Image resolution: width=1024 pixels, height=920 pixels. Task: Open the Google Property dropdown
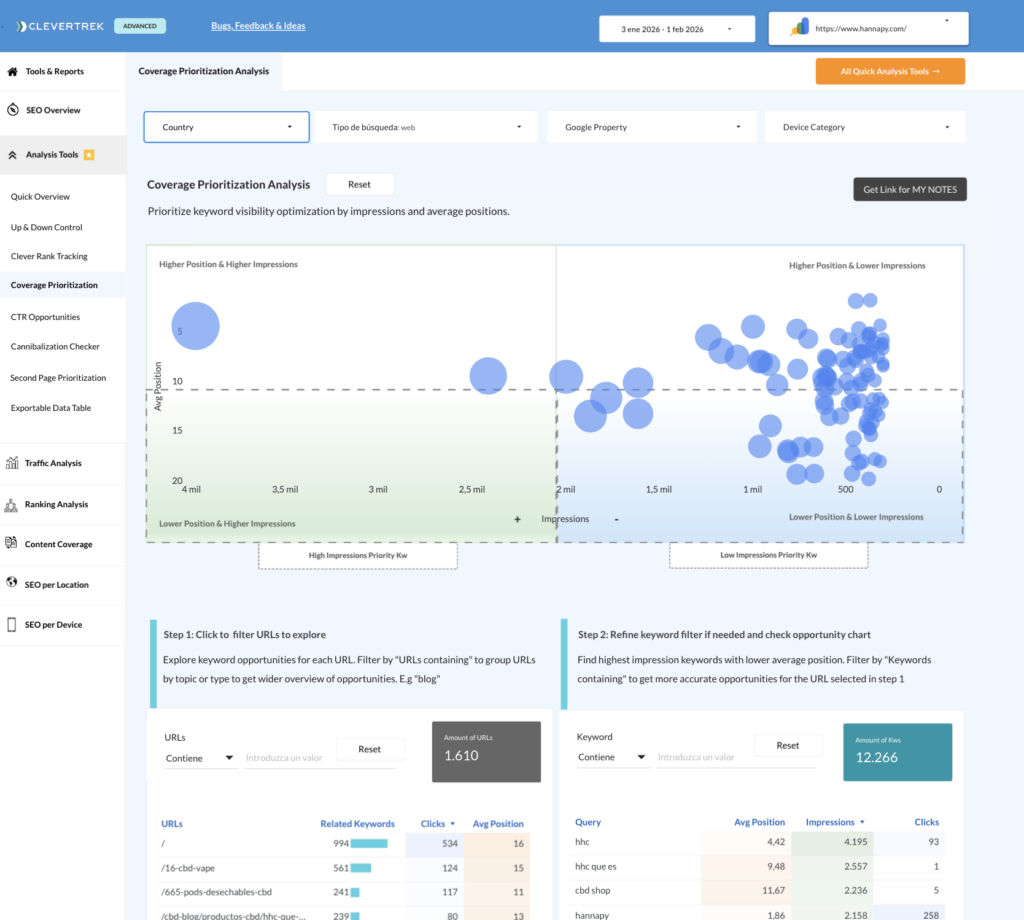[x=652, y=127]
